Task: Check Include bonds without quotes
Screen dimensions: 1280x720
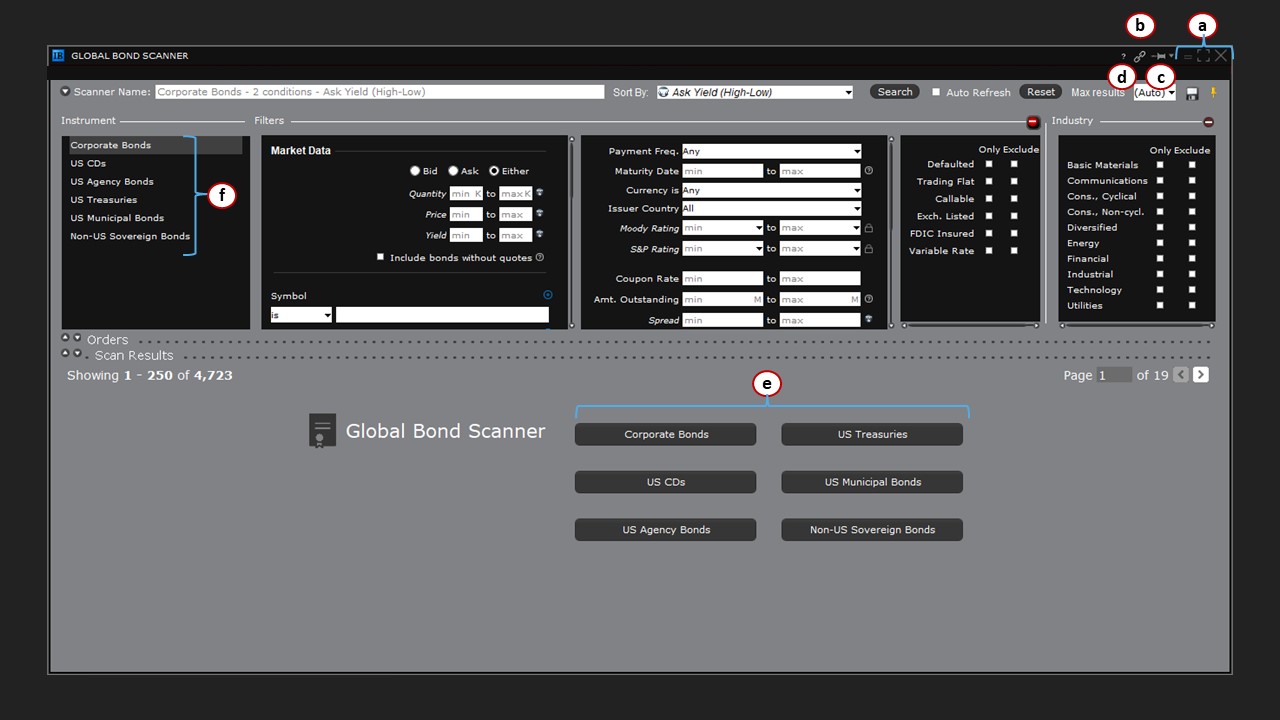Action: tap(380, 257)
